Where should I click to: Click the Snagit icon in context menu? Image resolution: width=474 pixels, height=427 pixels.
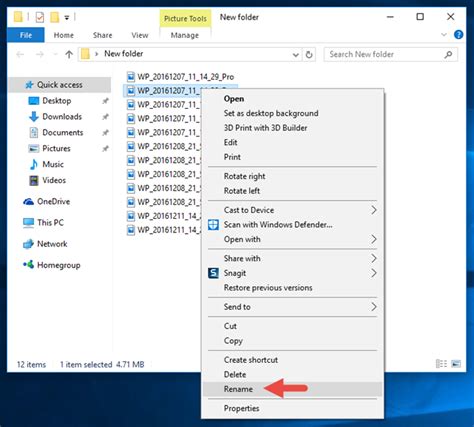pyautogui.click(x=213, y=273)
